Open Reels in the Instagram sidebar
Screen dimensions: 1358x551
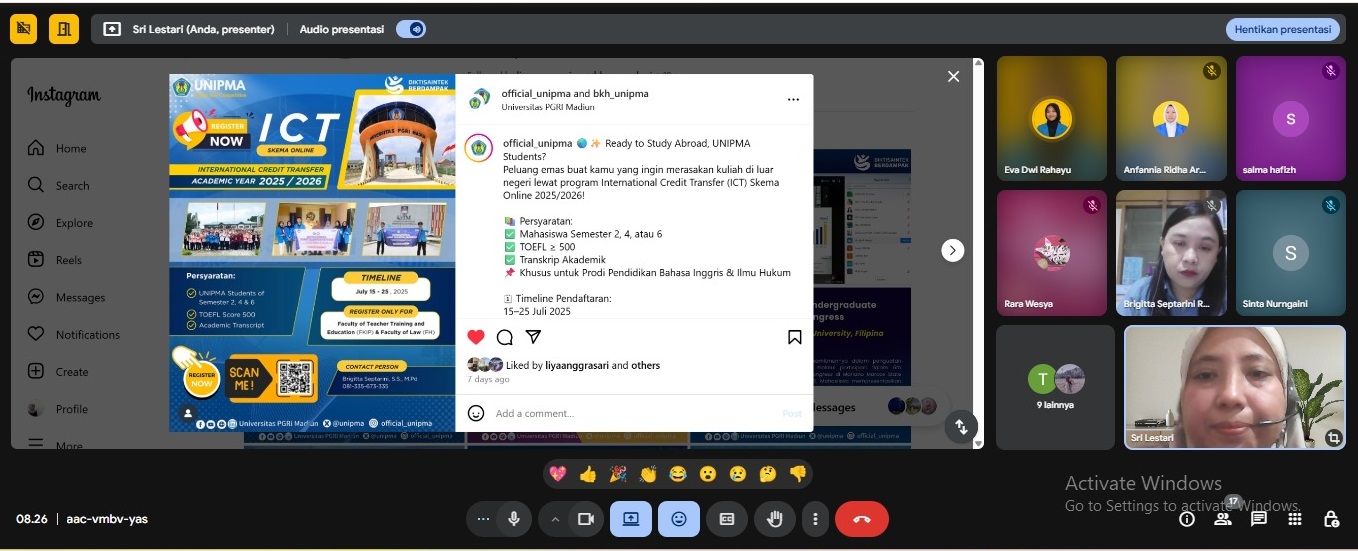point(56,260)
